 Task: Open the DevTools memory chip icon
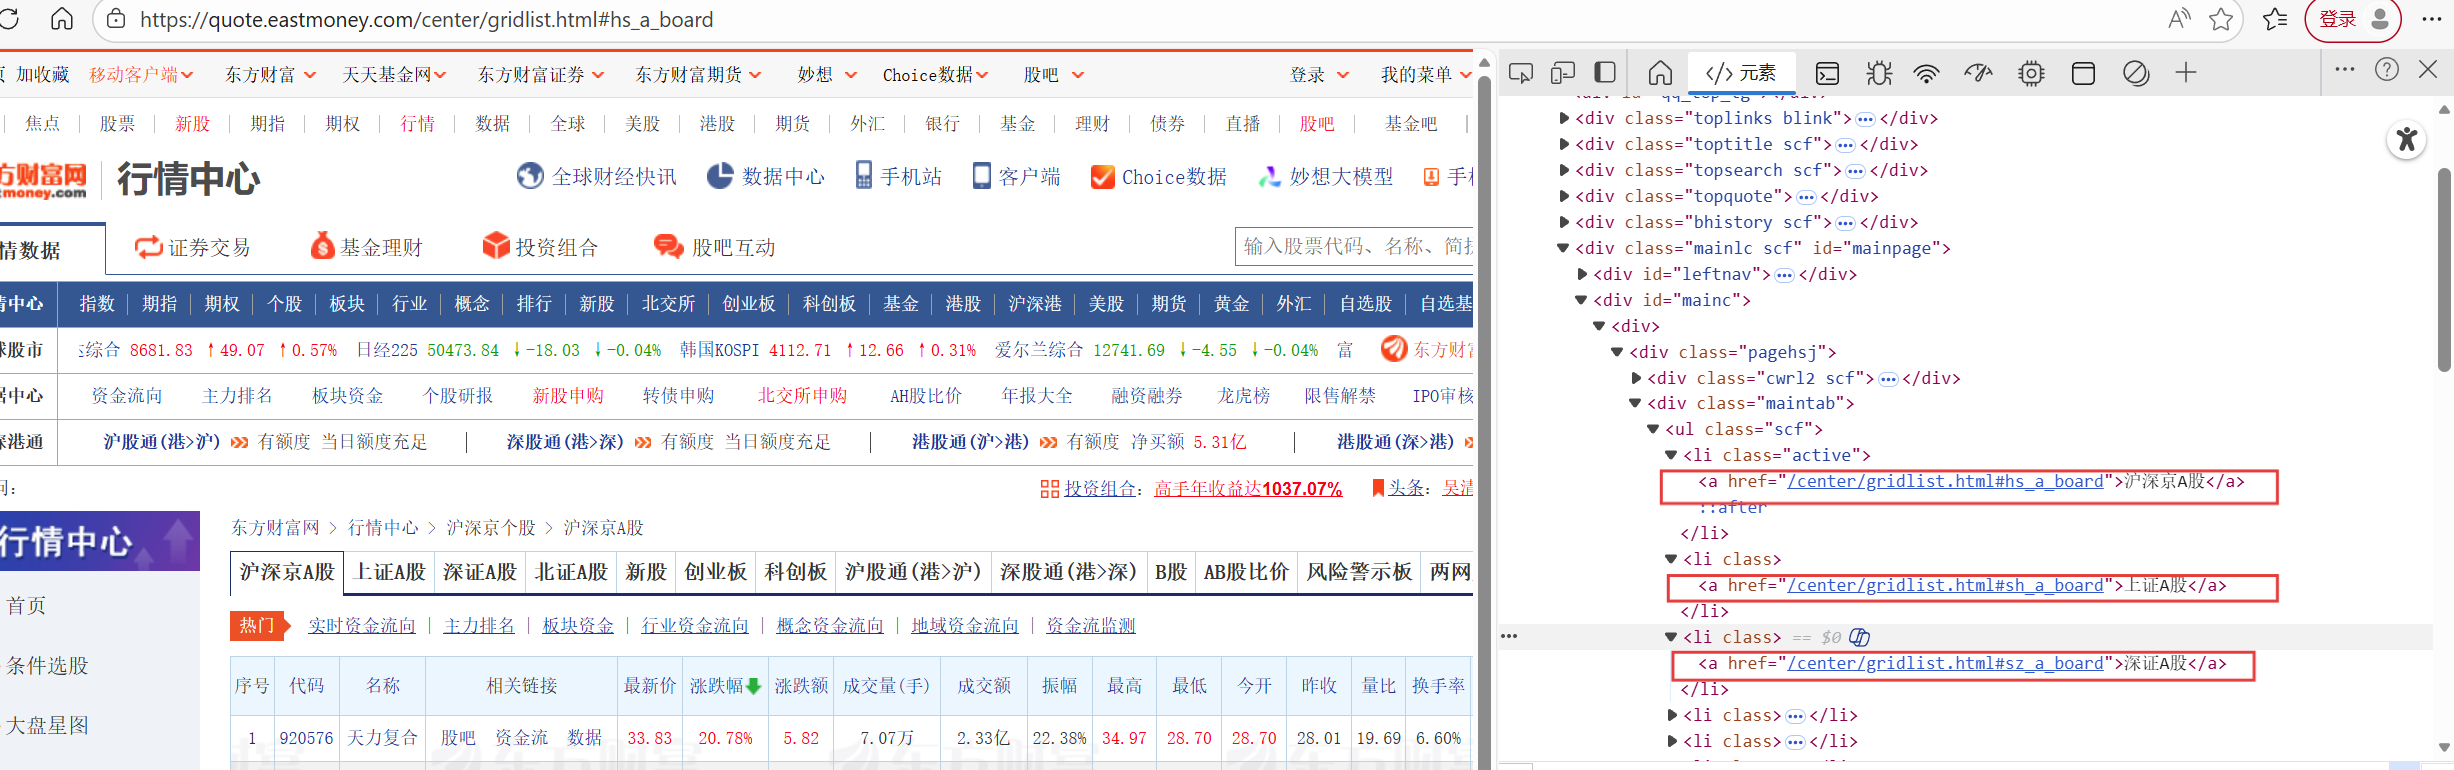coord(2031,73)
